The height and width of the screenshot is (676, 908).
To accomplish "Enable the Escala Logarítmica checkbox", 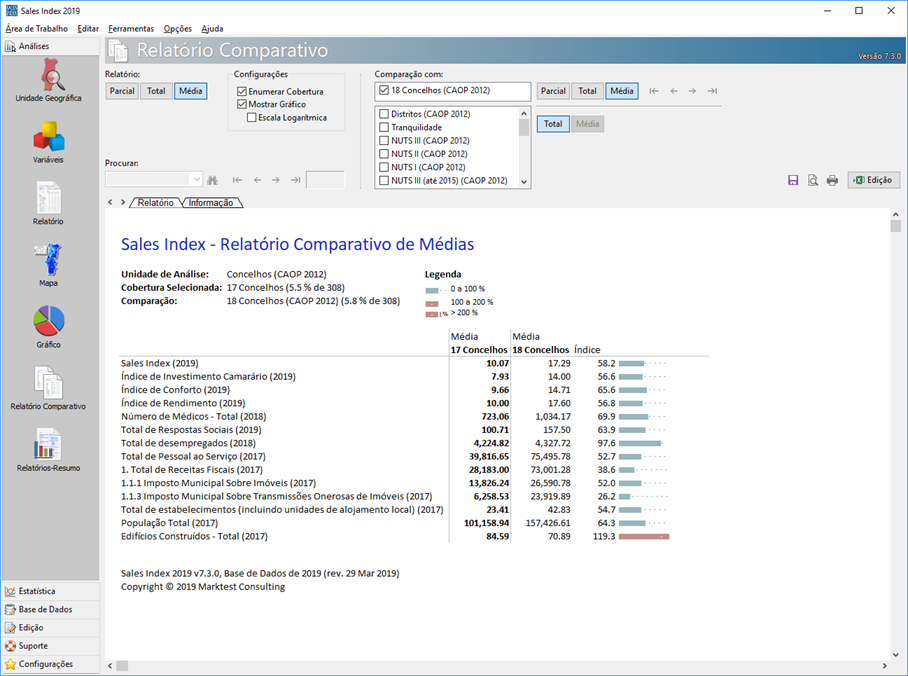I will pos(251,117).
